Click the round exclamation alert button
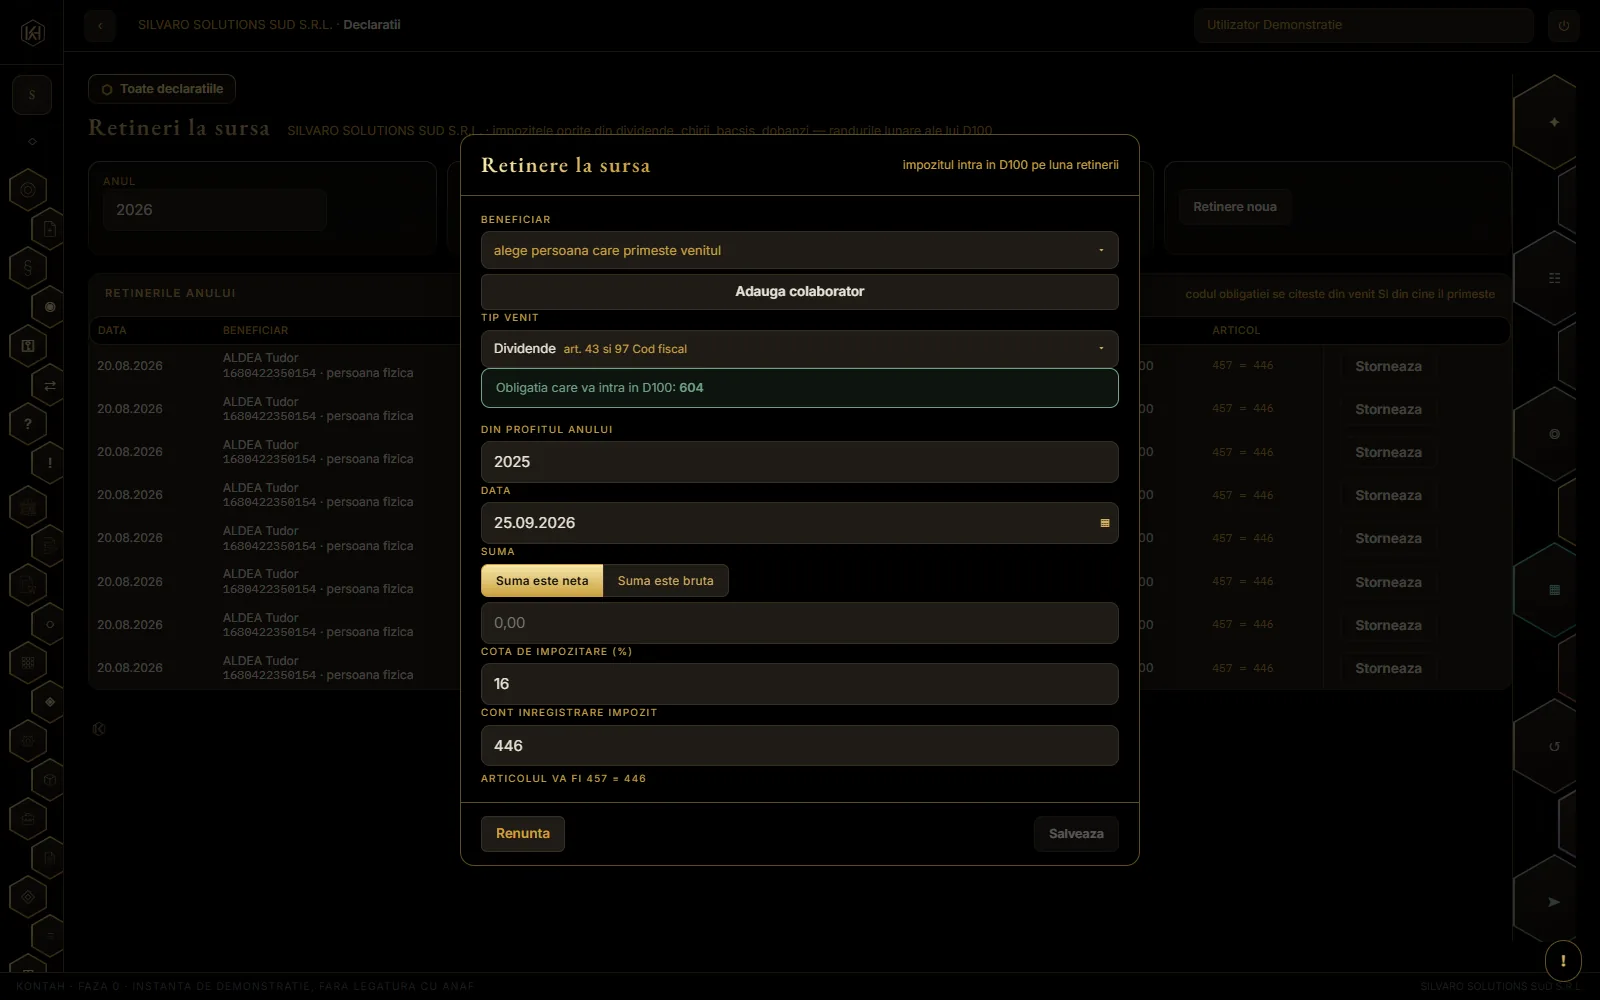This screenshot has height=1000, width=1600. coord(1563,961)
